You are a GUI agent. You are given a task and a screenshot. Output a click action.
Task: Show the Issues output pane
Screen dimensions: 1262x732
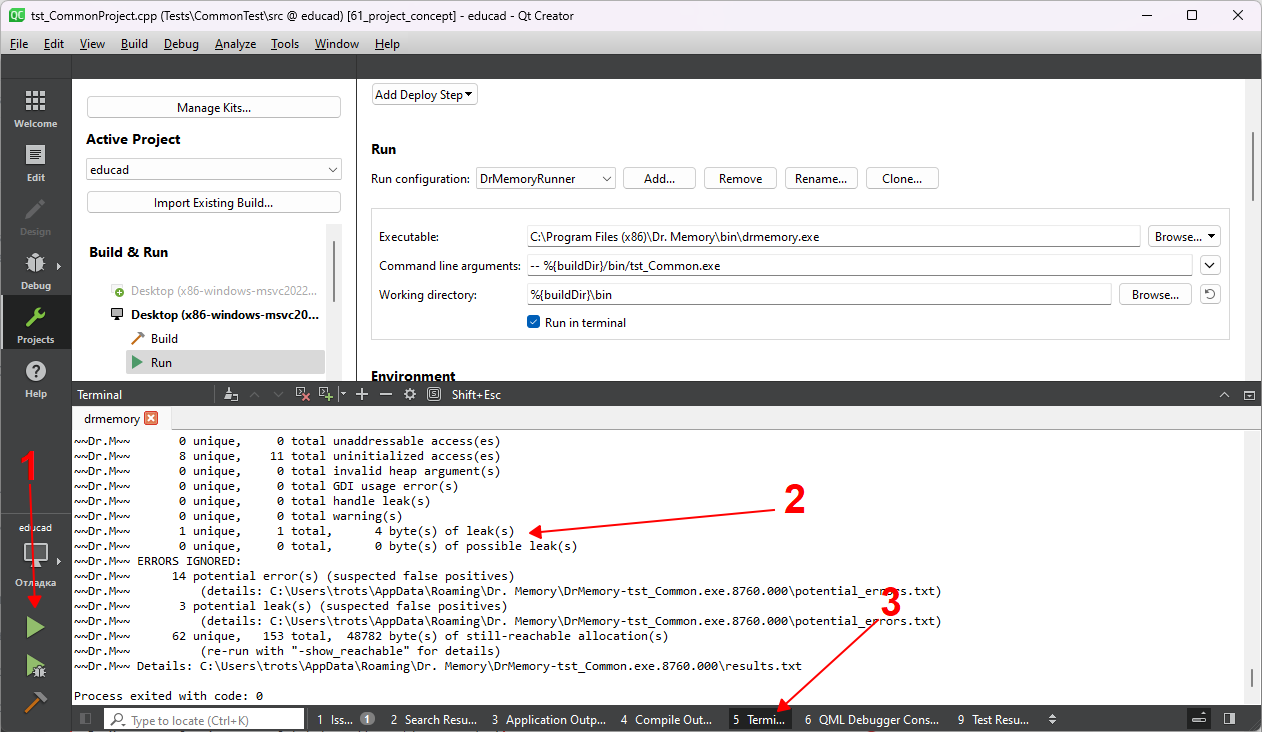tap(346, 719)
